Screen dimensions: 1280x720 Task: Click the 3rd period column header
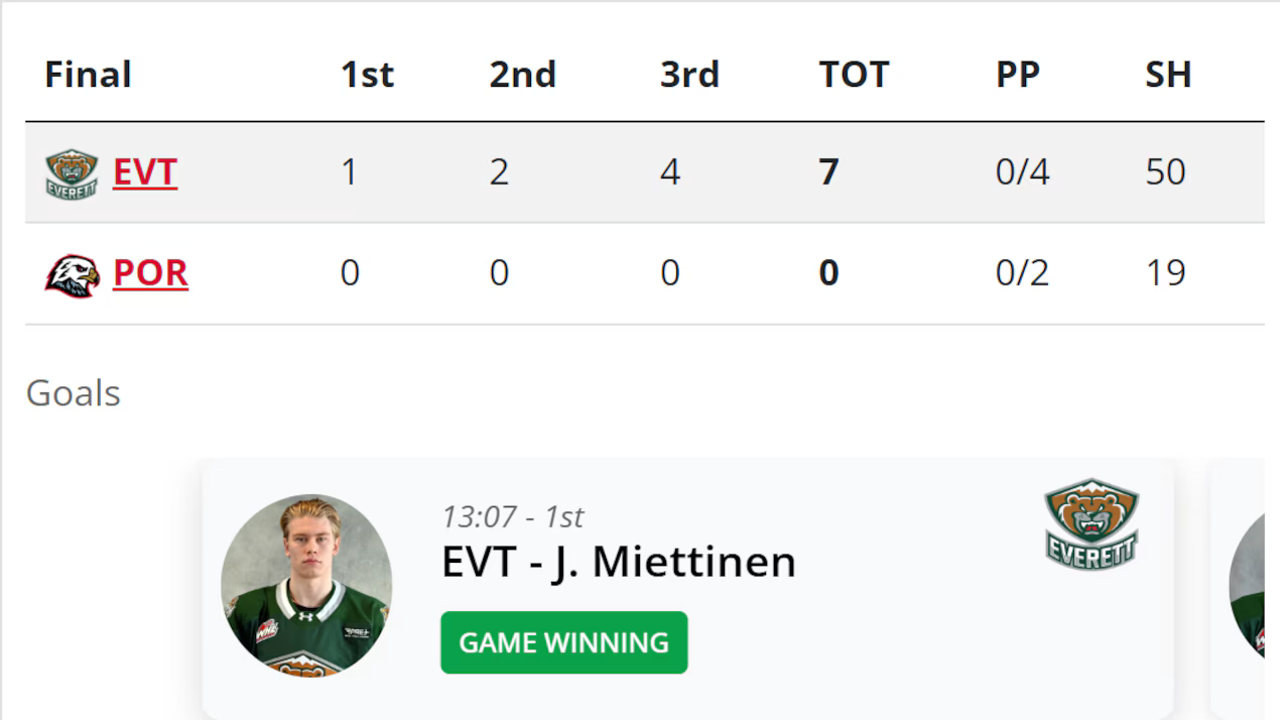click(x=689, y=75)
